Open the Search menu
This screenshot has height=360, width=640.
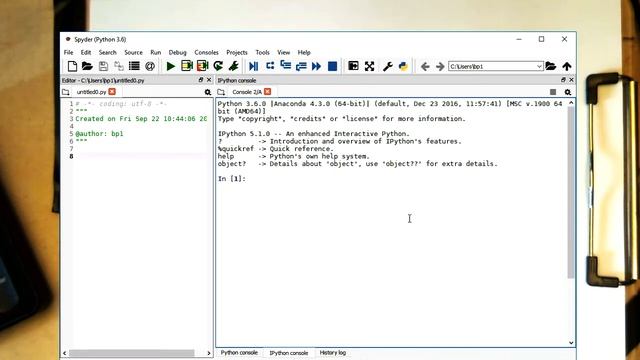tap(107, 52)
